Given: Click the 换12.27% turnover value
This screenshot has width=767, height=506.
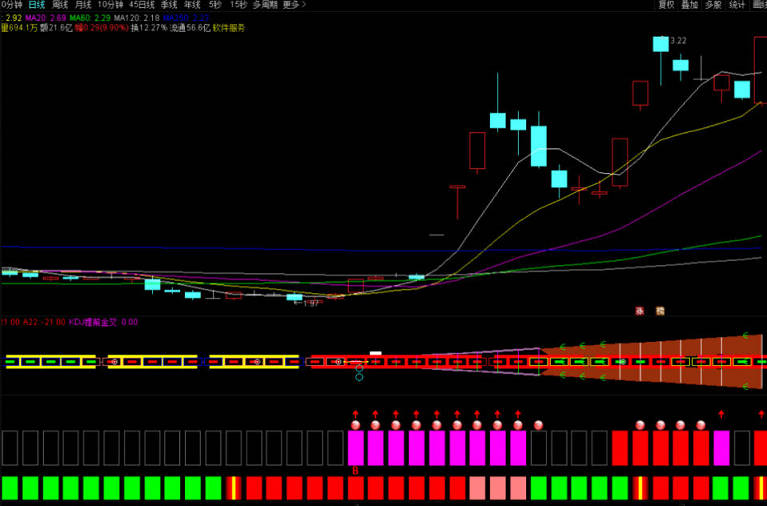Looking at the screenshot, I should pyautogui.click(x=149, y=28).
